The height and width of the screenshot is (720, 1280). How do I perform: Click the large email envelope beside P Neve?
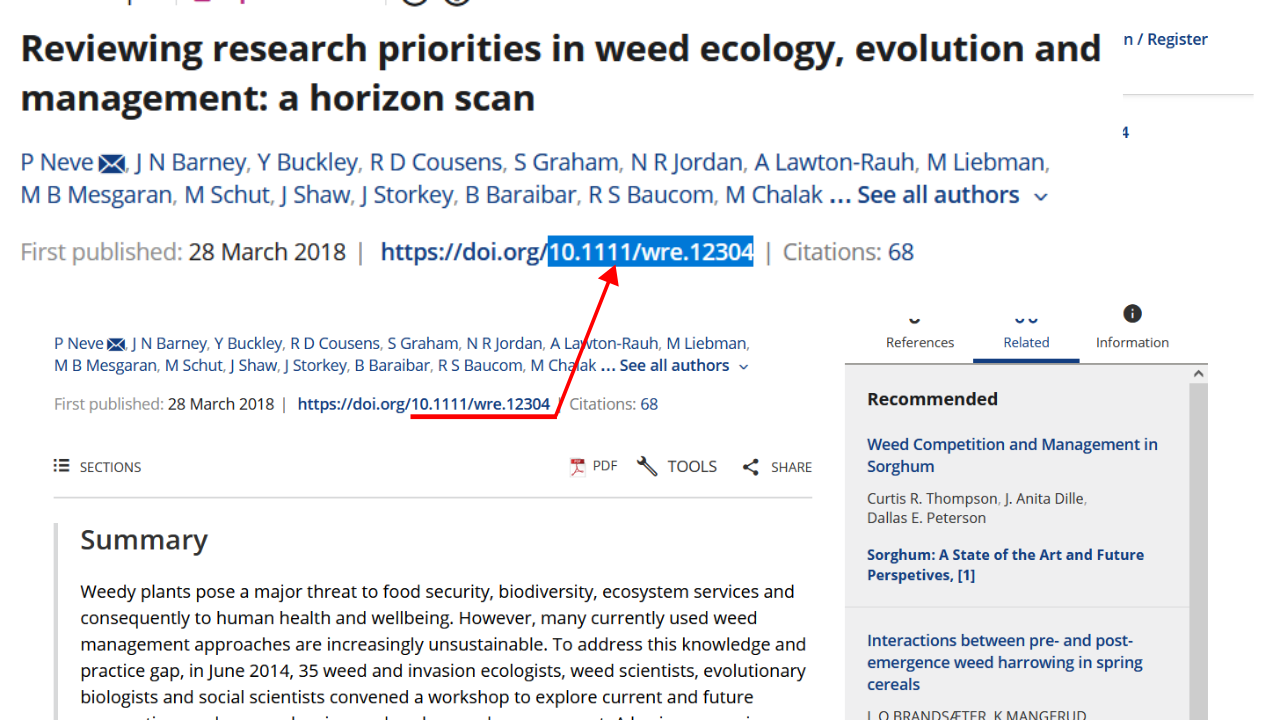click(112, 164)
